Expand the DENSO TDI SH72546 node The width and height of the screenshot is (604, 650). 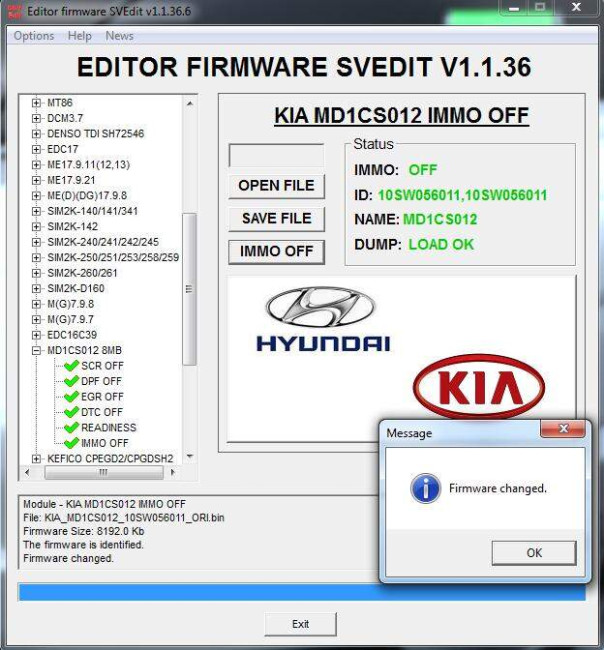point(36,133)
